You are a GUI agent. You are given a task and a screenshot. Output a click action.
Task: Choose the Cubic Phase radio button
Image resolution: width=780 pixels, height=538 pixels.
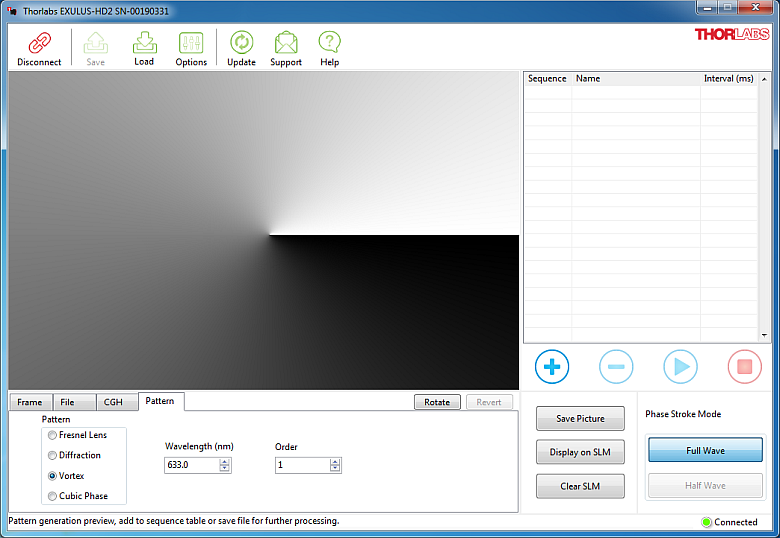pos(52,496)
